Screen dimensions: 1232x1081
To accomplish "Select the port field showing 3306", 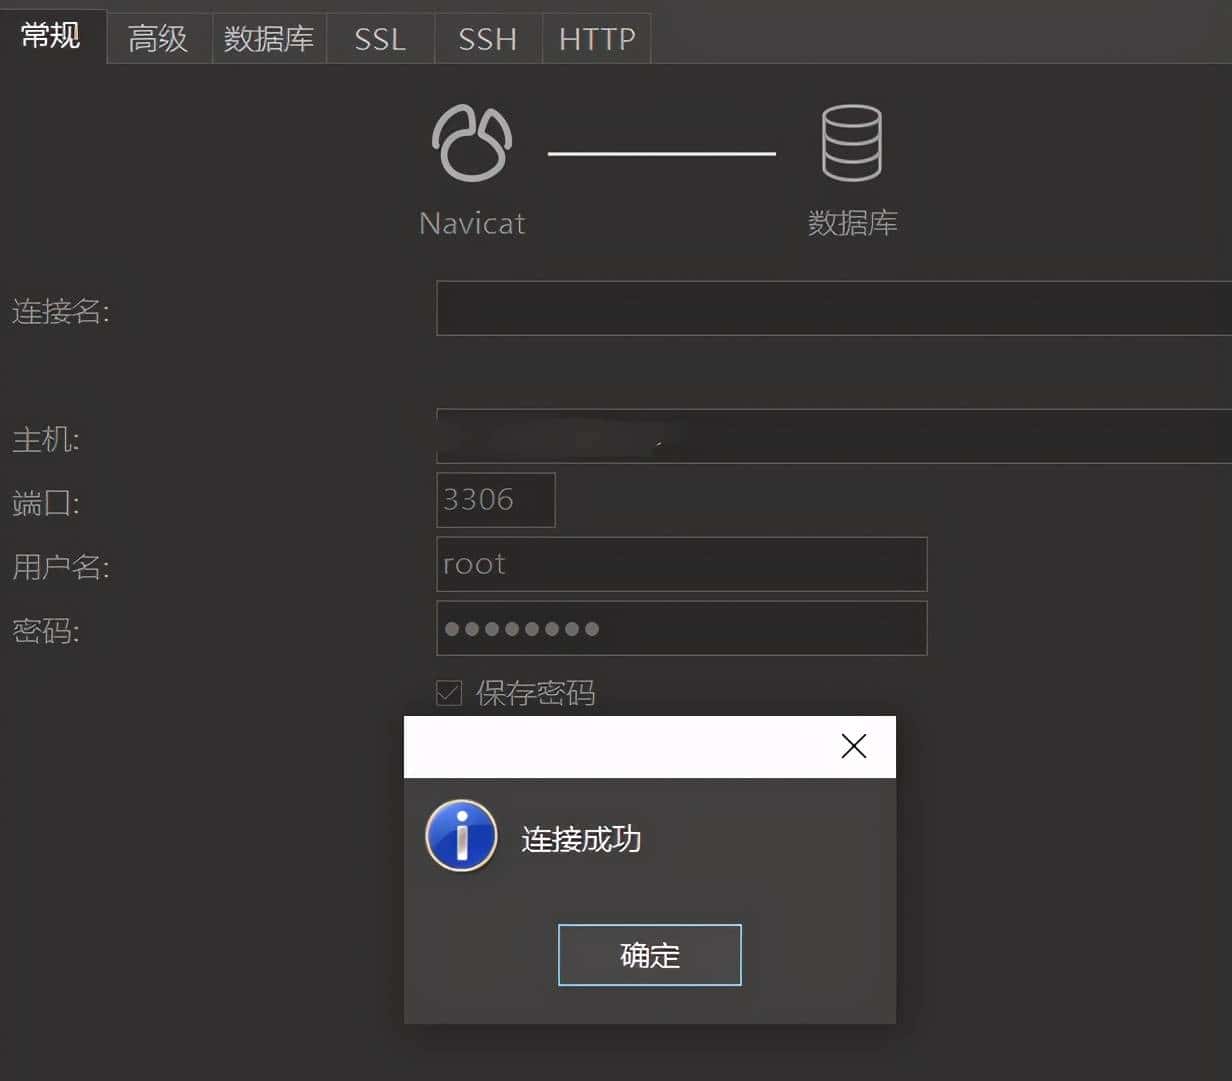I will point(495,500).
